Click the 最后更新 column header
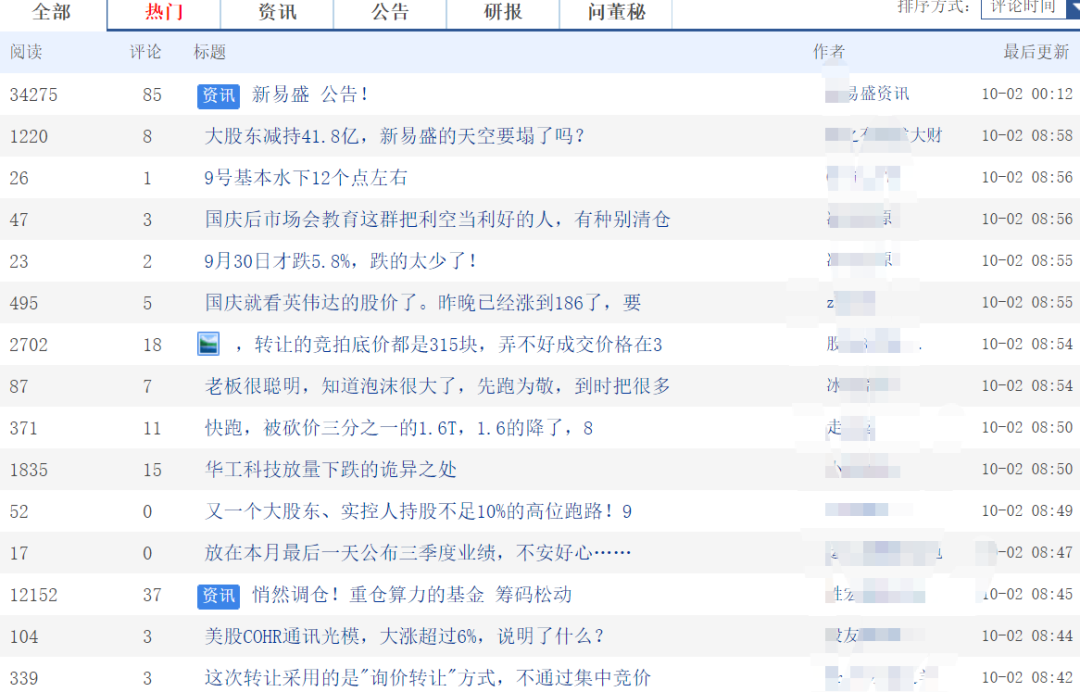 [x=1036, y=52]
